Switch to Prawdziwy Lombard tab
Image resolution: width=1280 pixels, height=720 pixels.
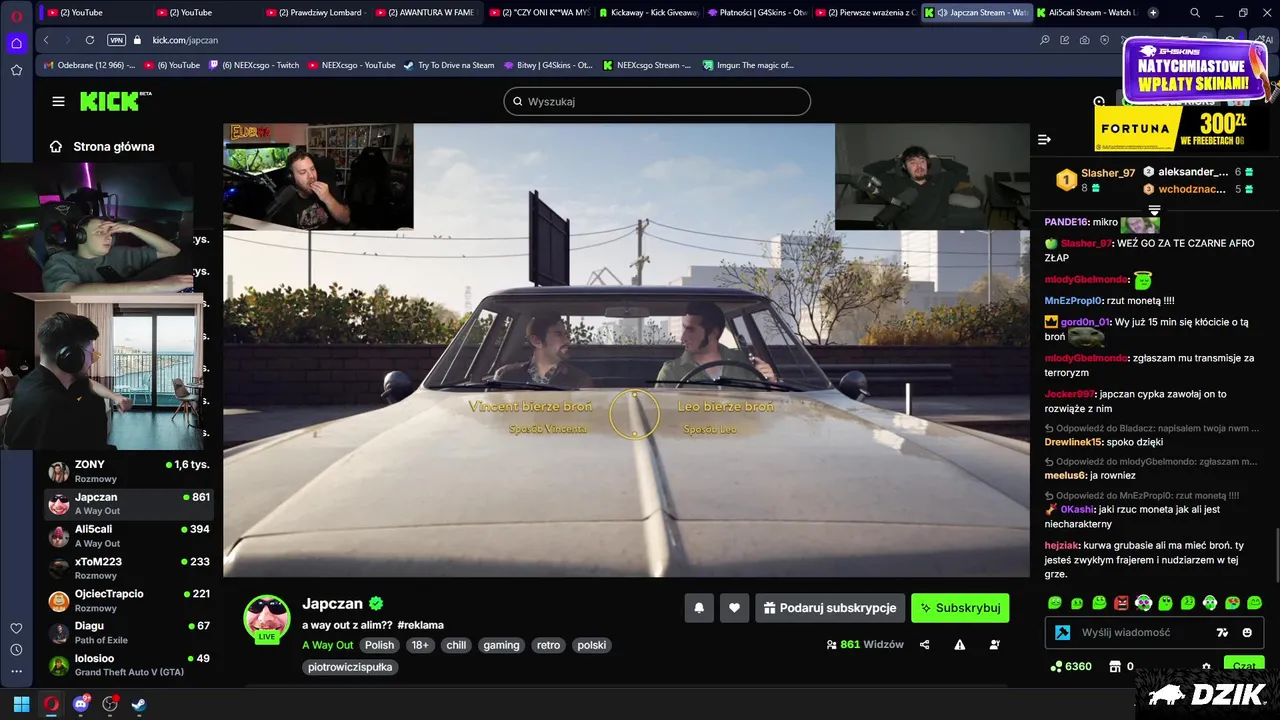(316, 12)
